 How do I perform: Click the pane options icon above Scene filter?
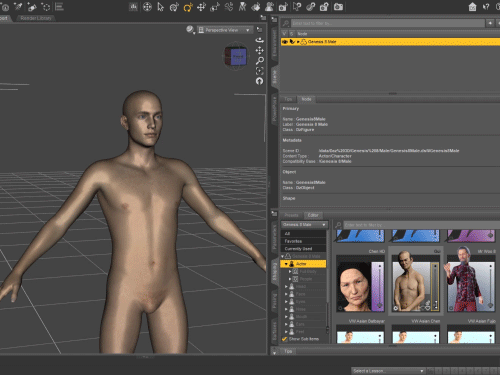coord(273,19)
